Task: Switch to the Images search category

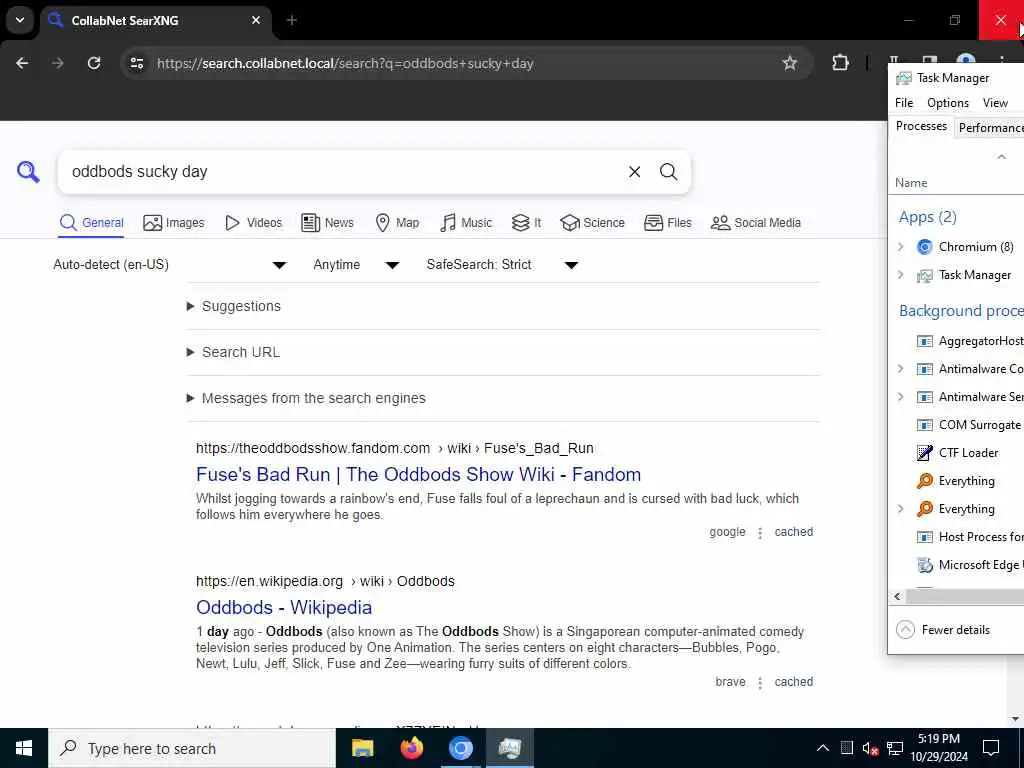Action: point(174,223)
